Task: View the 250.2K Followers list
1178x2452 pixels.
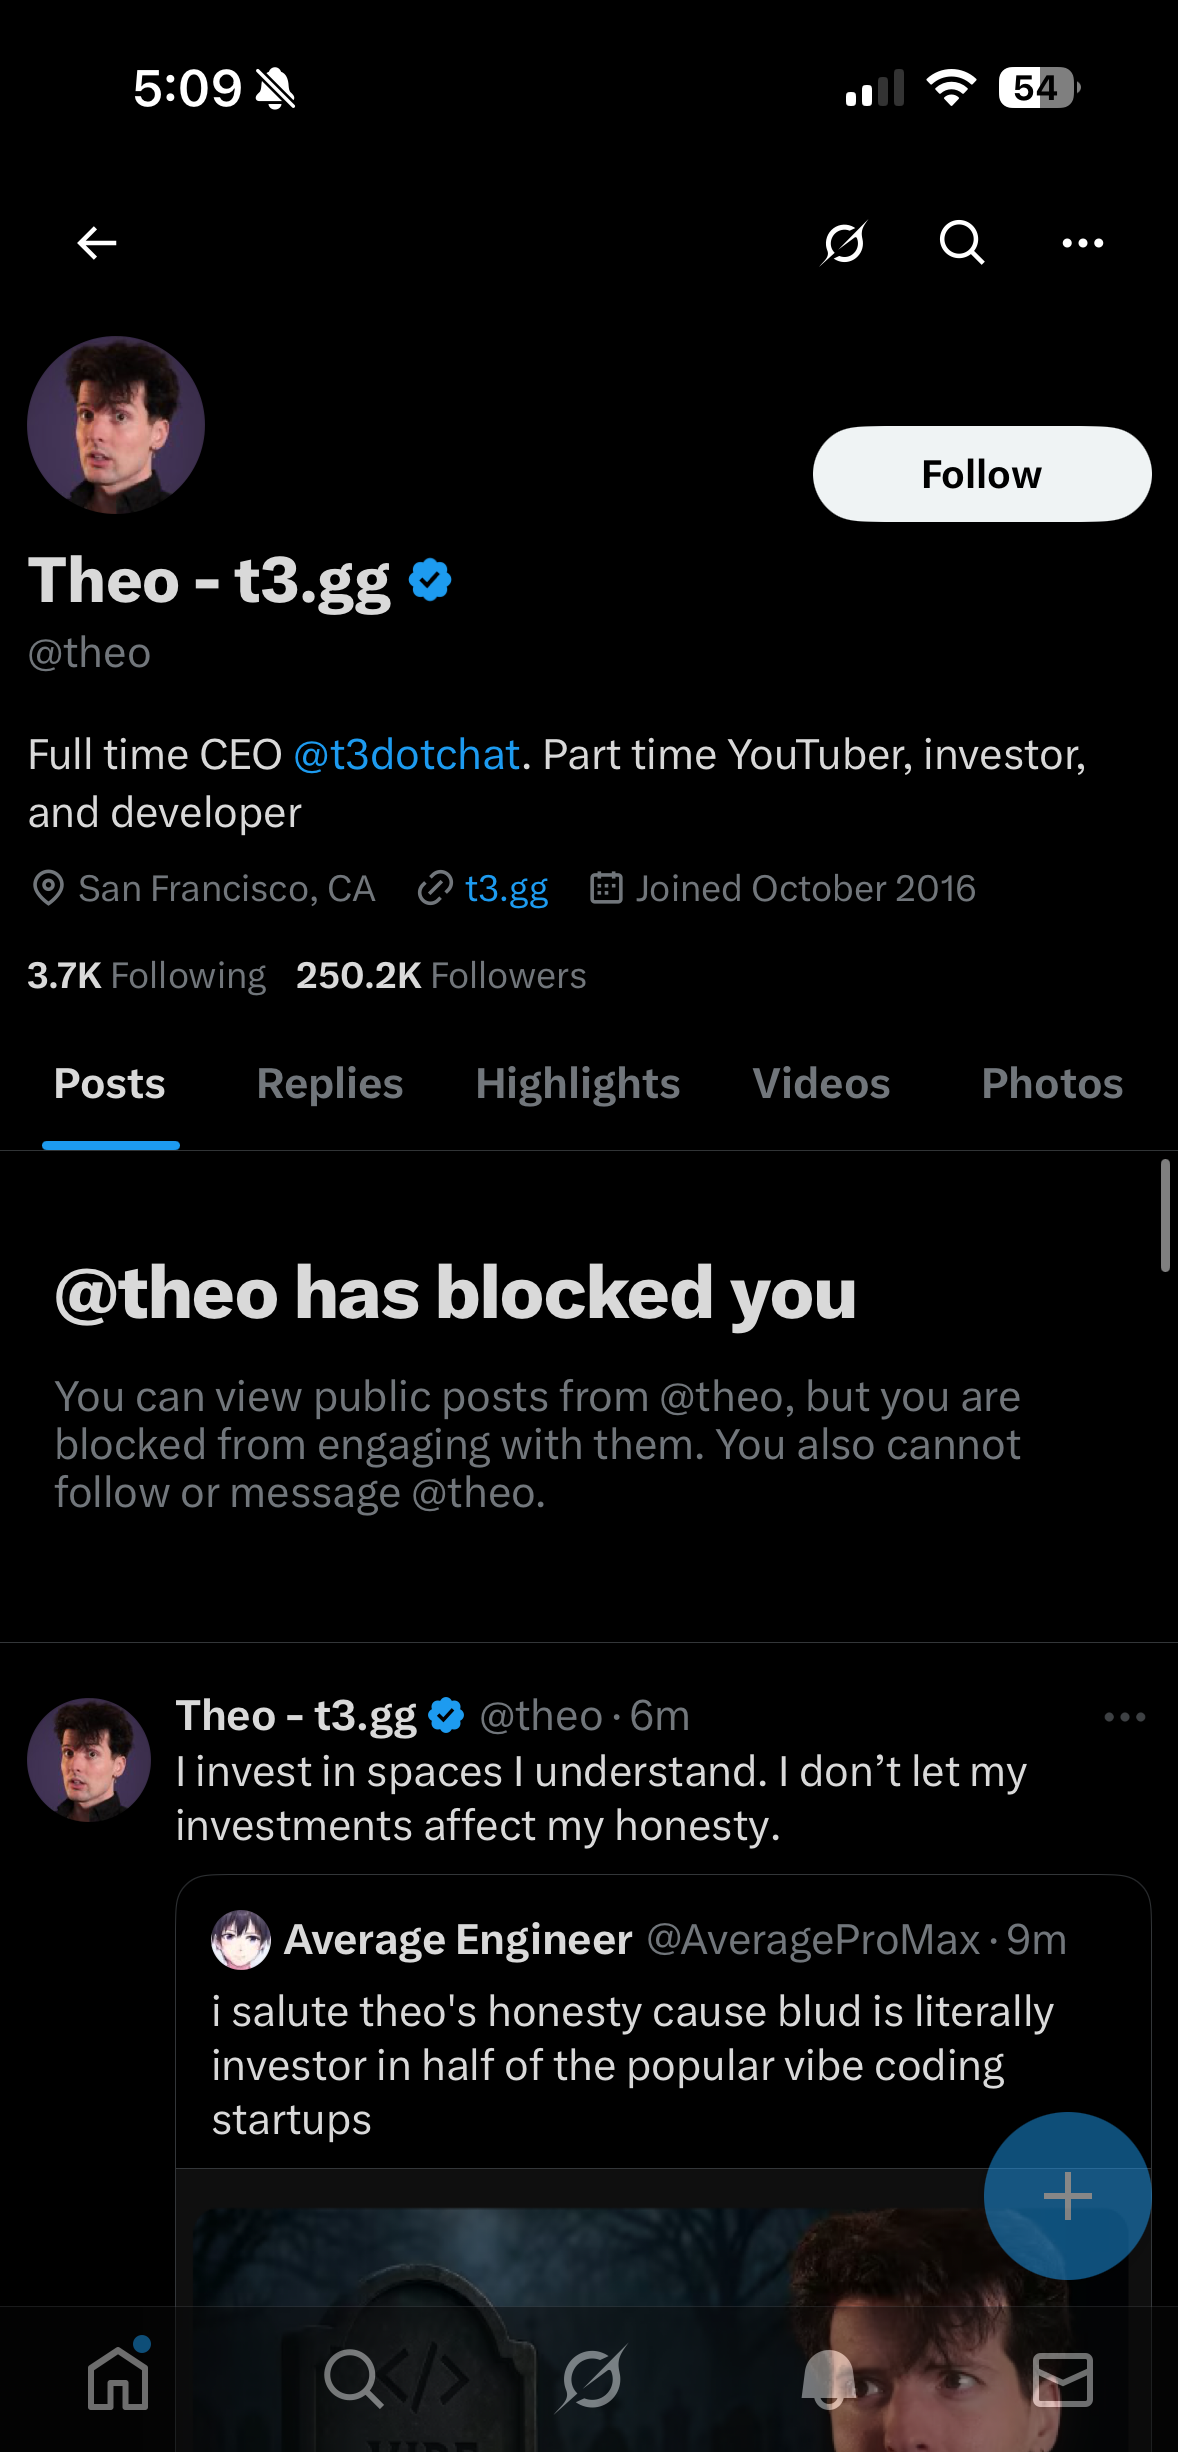Action: tap(441, 975)
